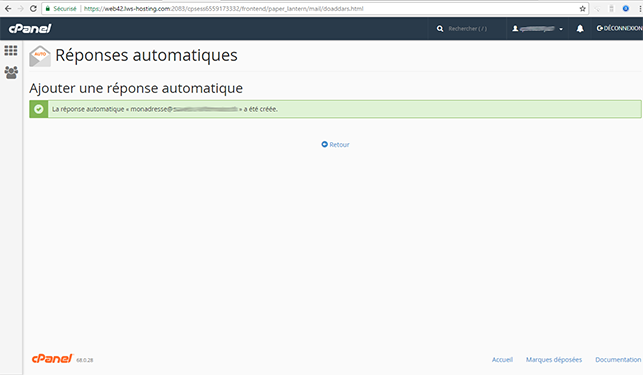Screen dimensions: 643x375
Task: Open the Chrome three-dot menu
Action: coord(640,9)
